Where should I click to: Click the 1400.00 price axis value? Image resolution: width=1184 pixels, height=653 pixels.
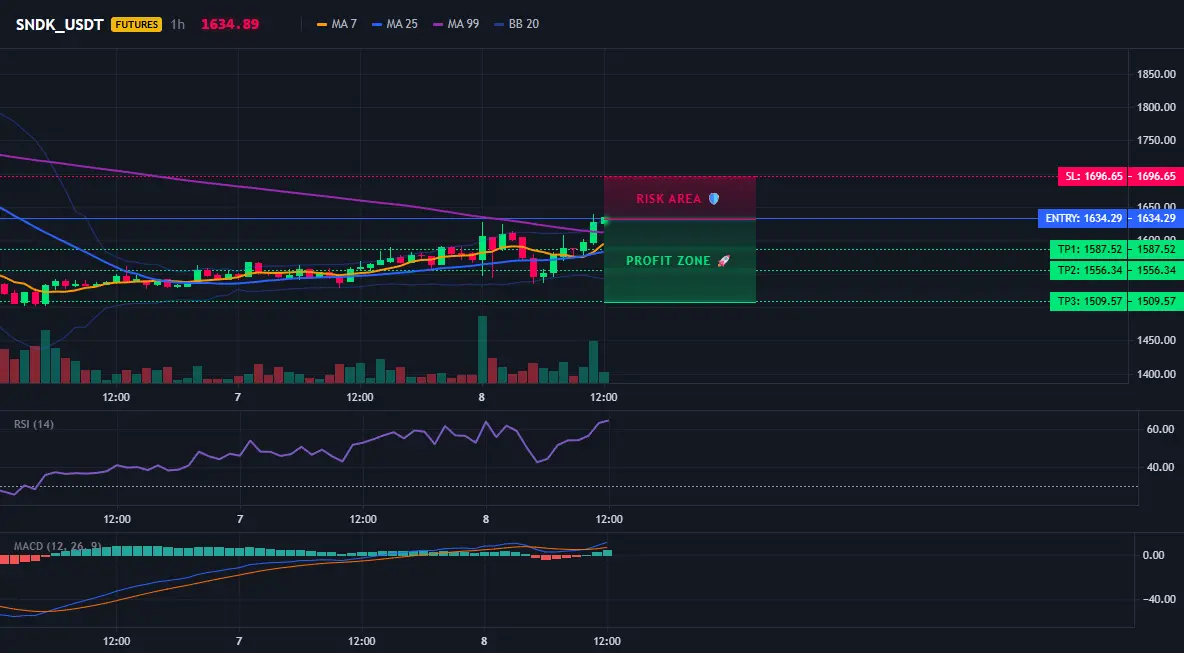[1156, 374]
